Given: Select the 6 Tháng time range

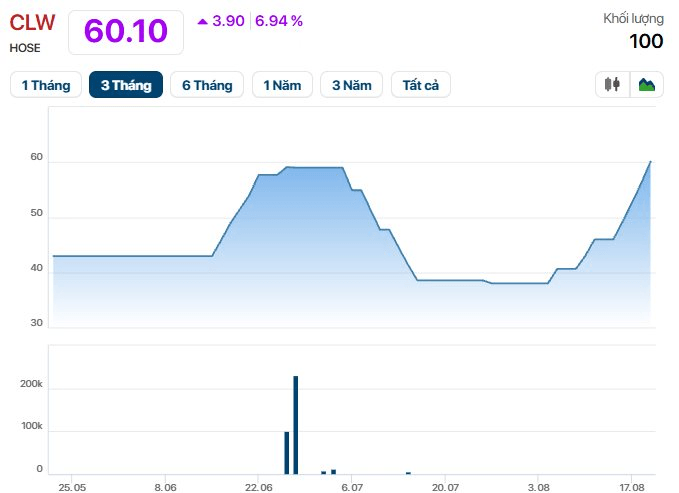Looking at the screenshot, I should click(207, 85).
